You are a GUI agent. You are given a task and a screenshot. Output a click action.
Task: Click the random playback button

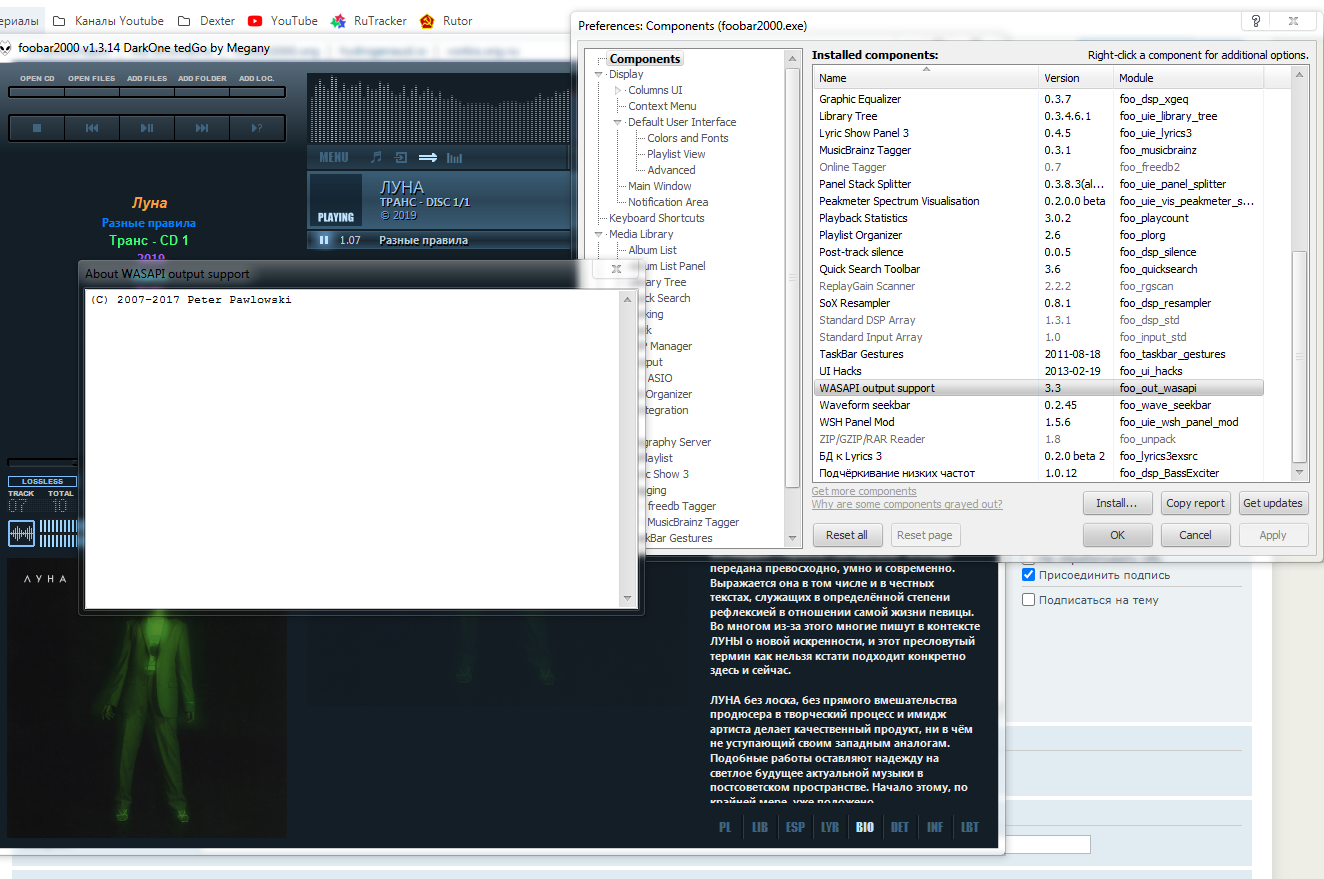[x=257, y=128]
